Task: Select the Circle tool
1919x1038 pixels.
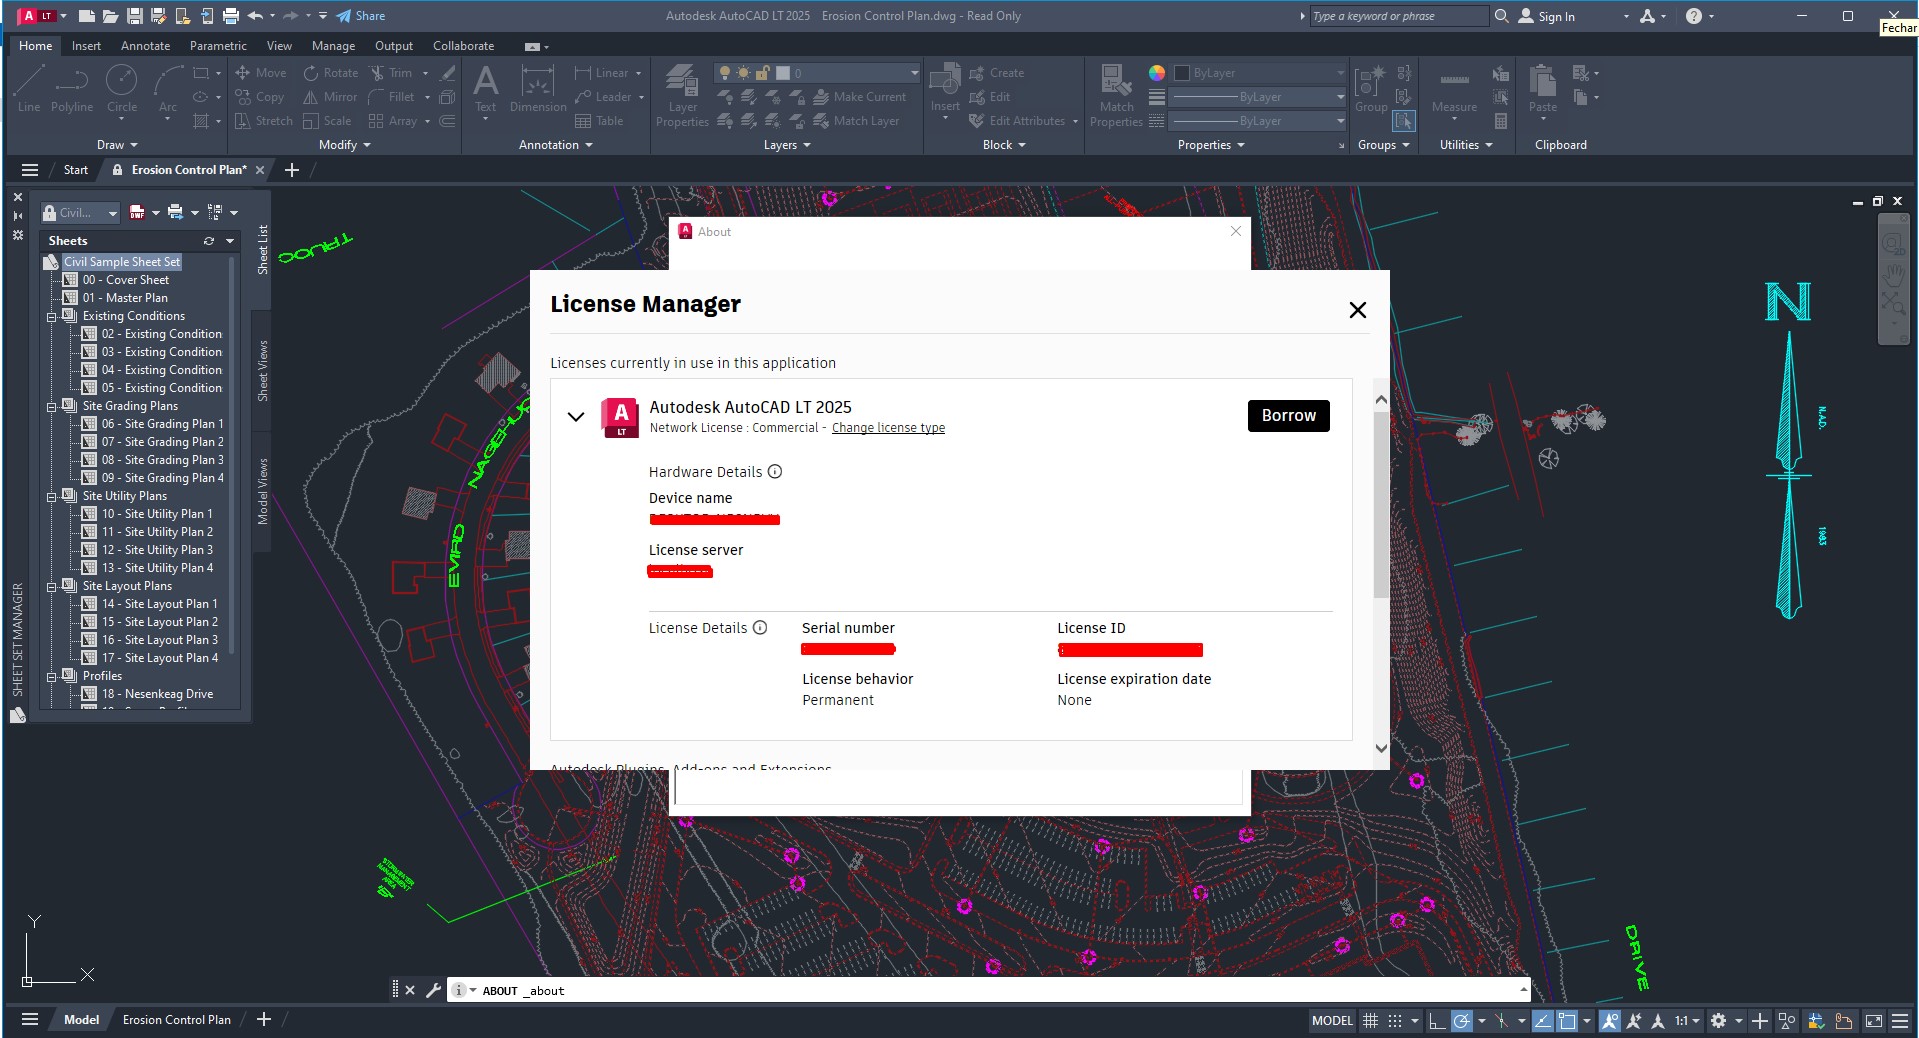Action: click(122, 88)
